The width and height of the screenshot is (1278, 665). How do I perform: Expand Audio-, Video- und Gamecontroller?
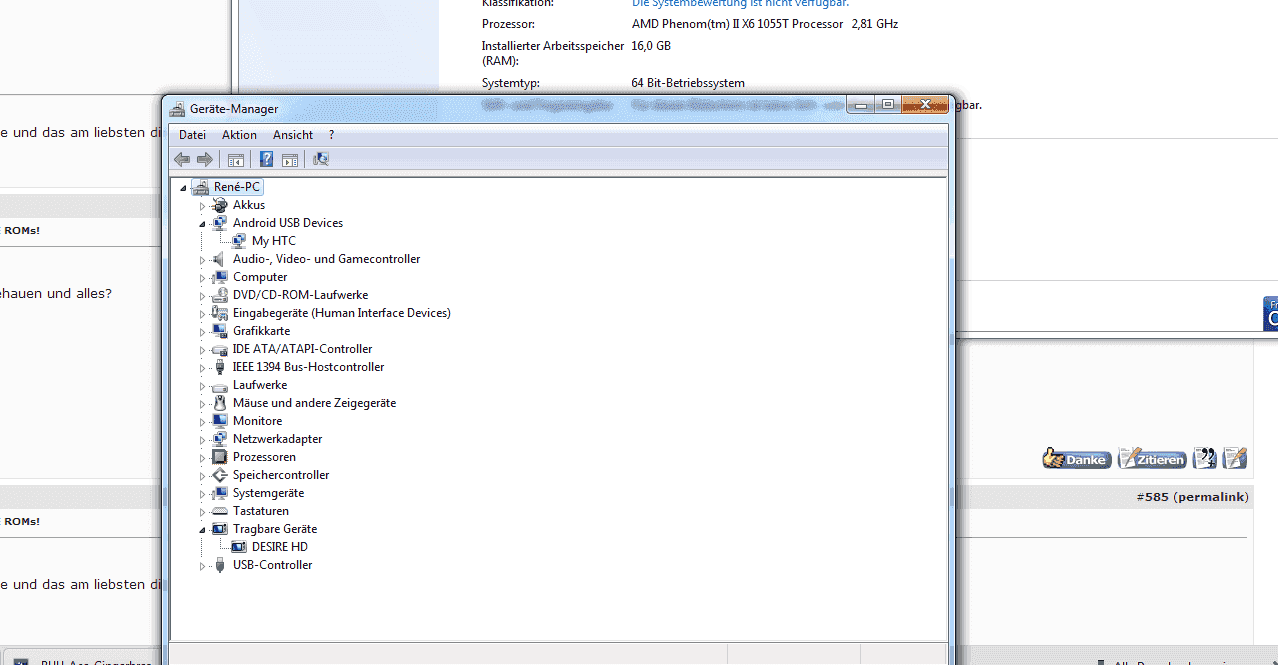pos(202,260)
